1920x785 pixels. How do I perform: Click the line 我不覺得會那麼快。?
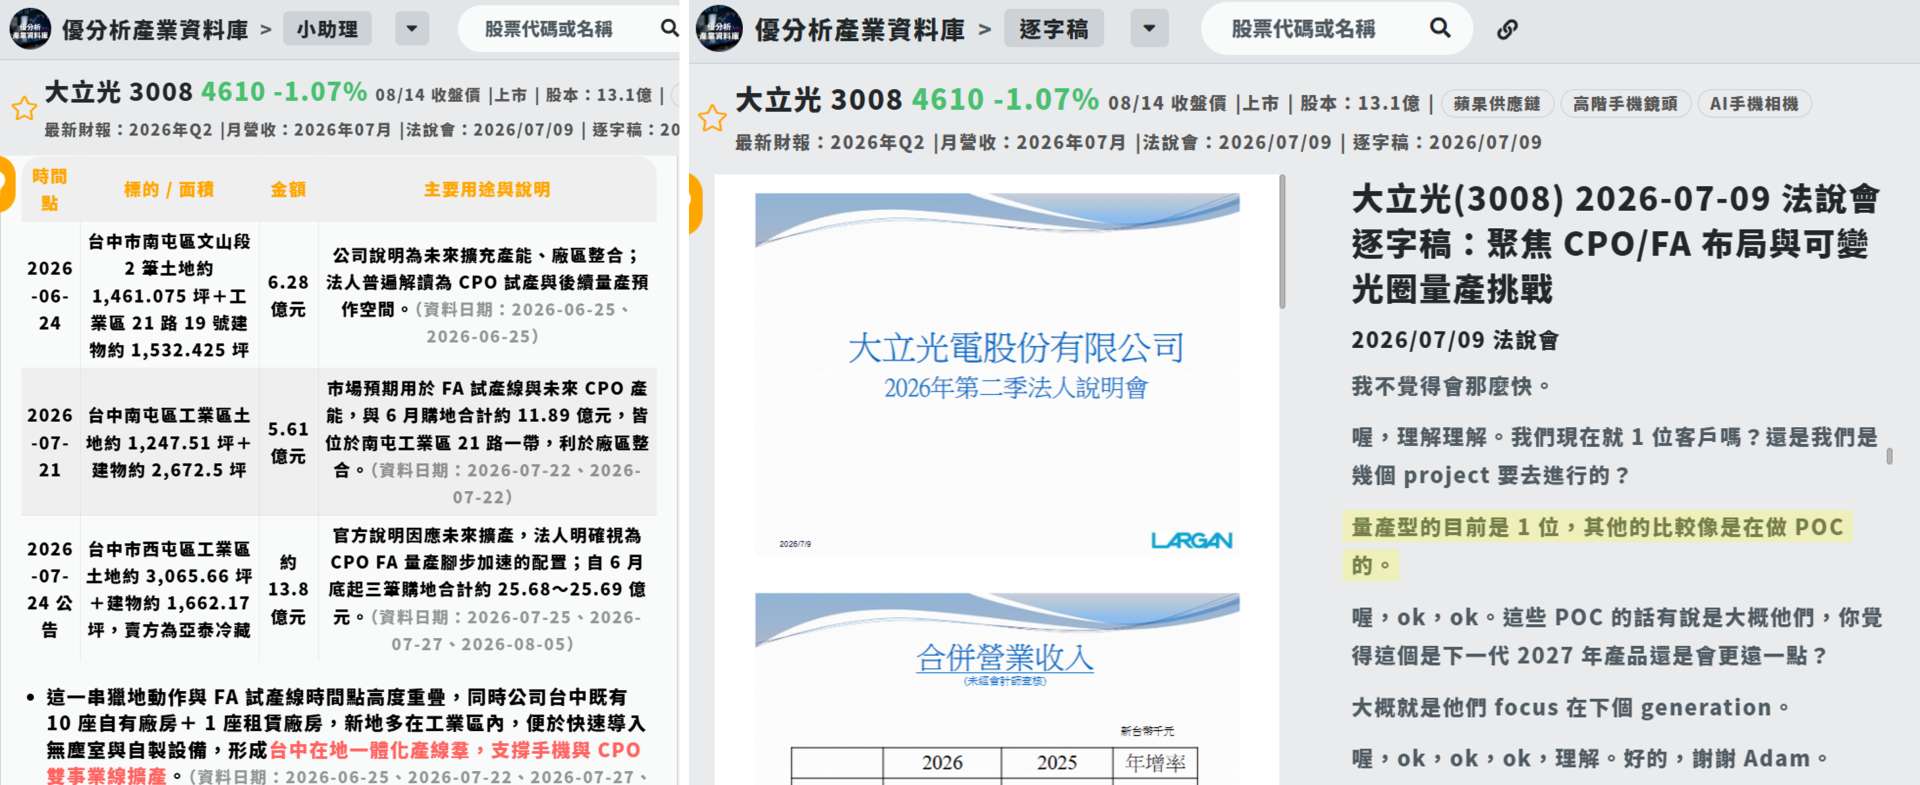pos(1451,386)
